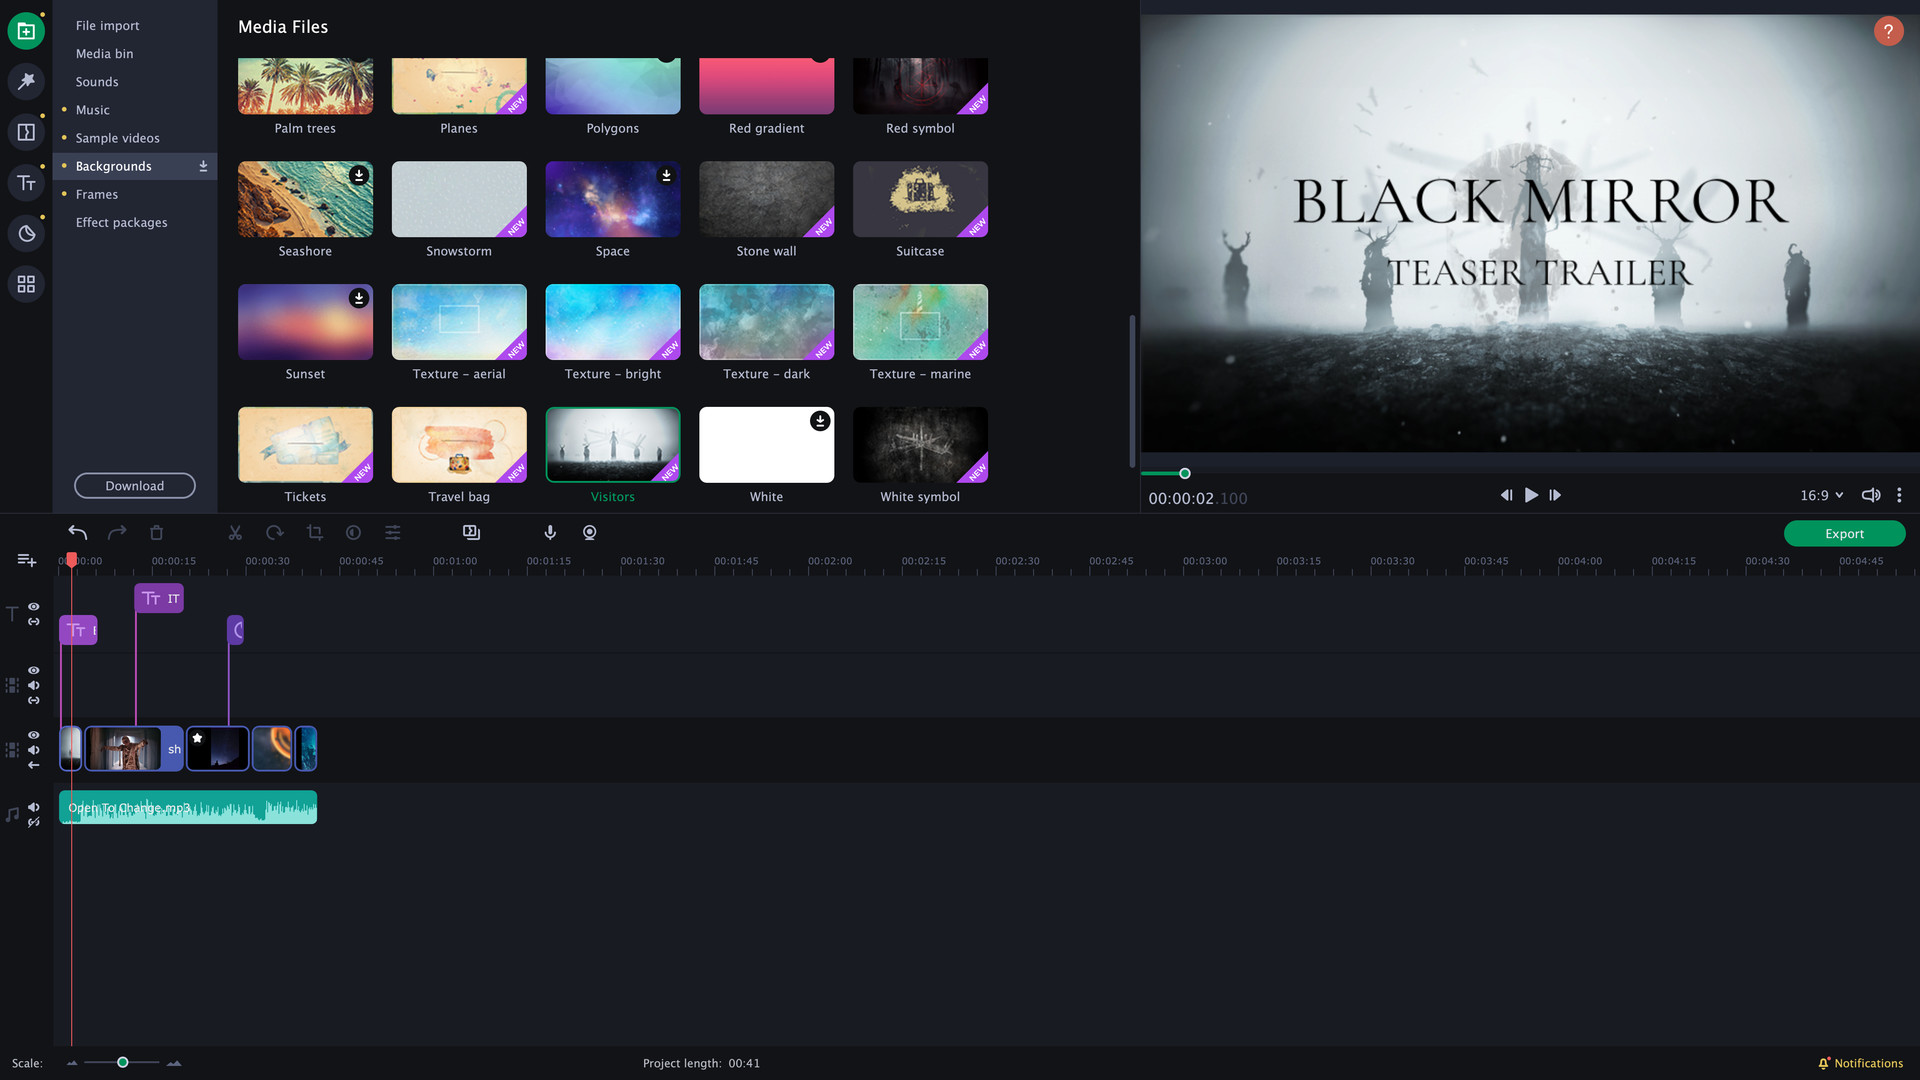
Task: Expand the Backgrounds download chevron
Action: (203, 166)
